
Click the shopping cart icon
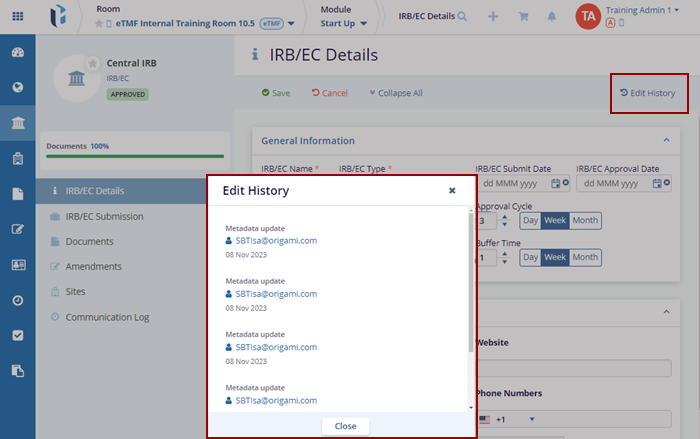pos(523,16)
